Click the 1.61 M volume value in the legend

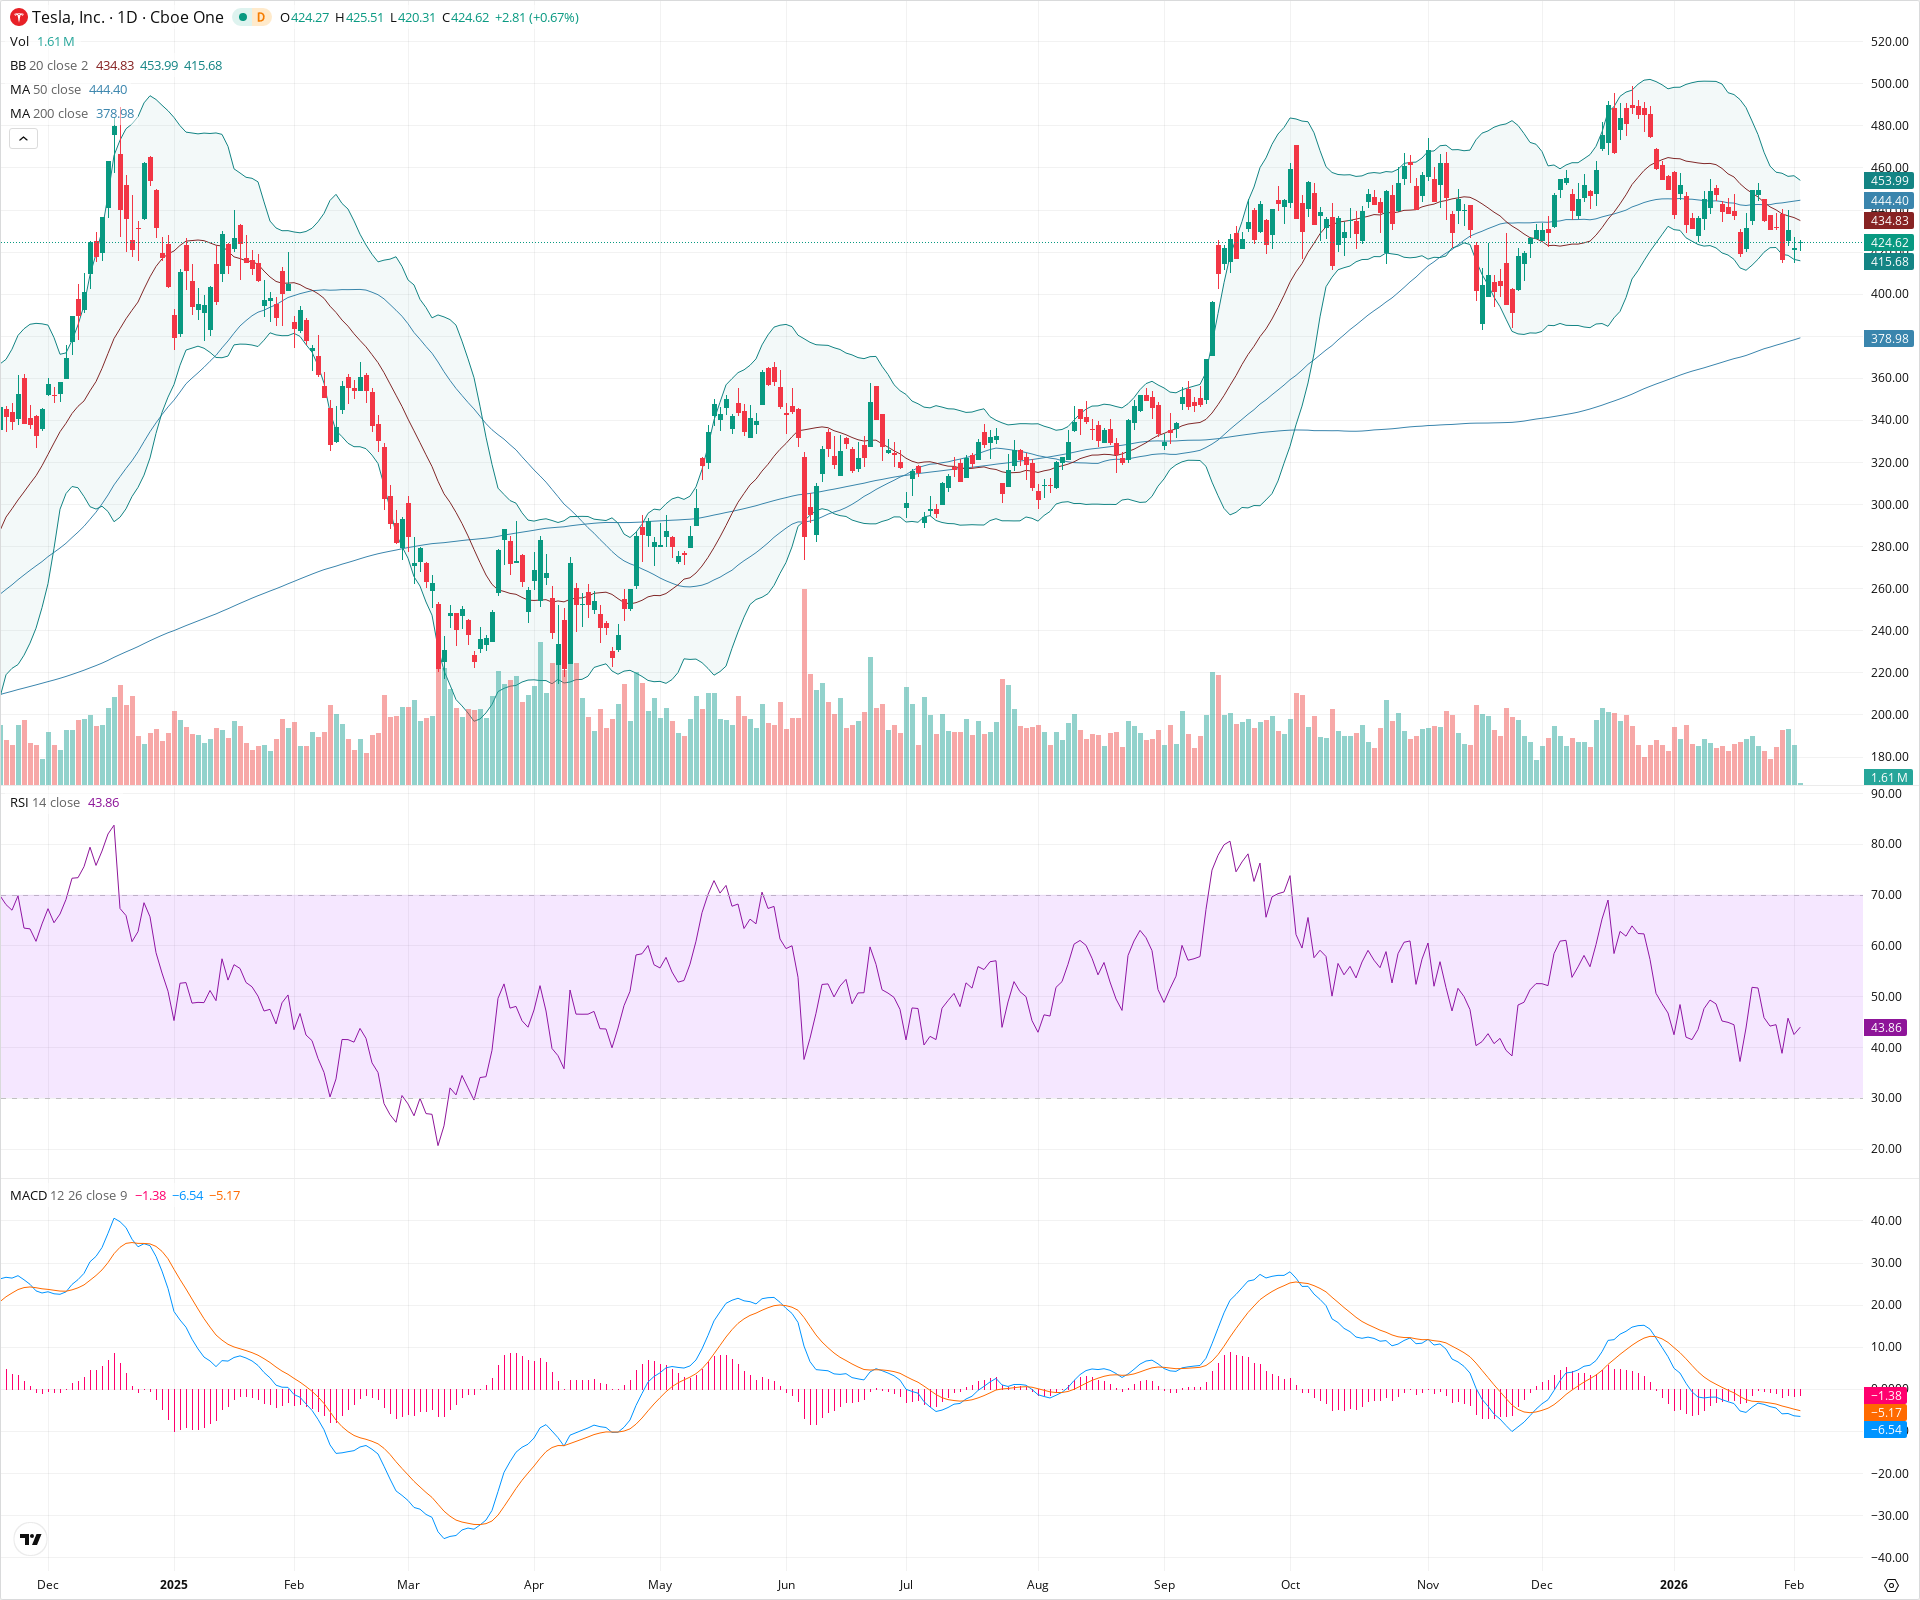[56, 43]
